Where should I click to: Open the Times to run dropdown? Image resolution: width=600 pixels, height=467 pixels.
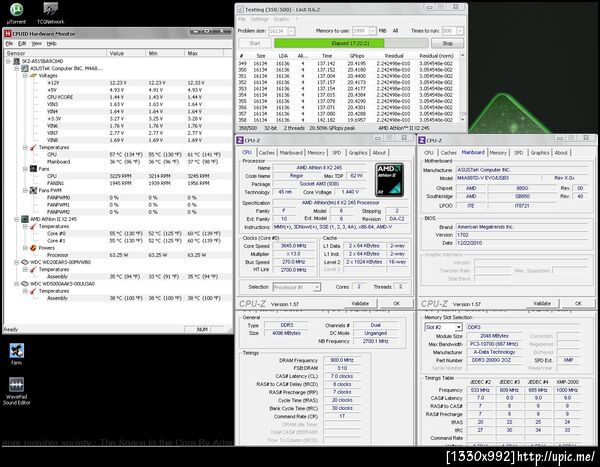point(460,31)
